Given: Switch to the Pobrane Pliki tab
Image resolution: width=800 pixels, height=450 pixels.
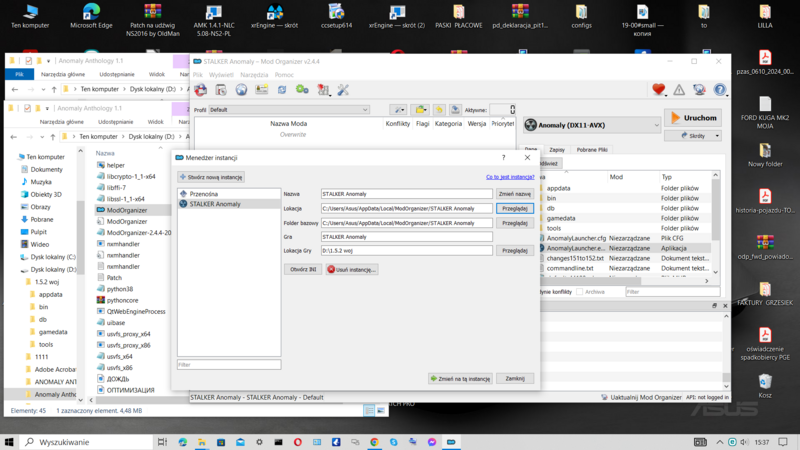Looking at the screenshot, I should (x=592, y=149).
